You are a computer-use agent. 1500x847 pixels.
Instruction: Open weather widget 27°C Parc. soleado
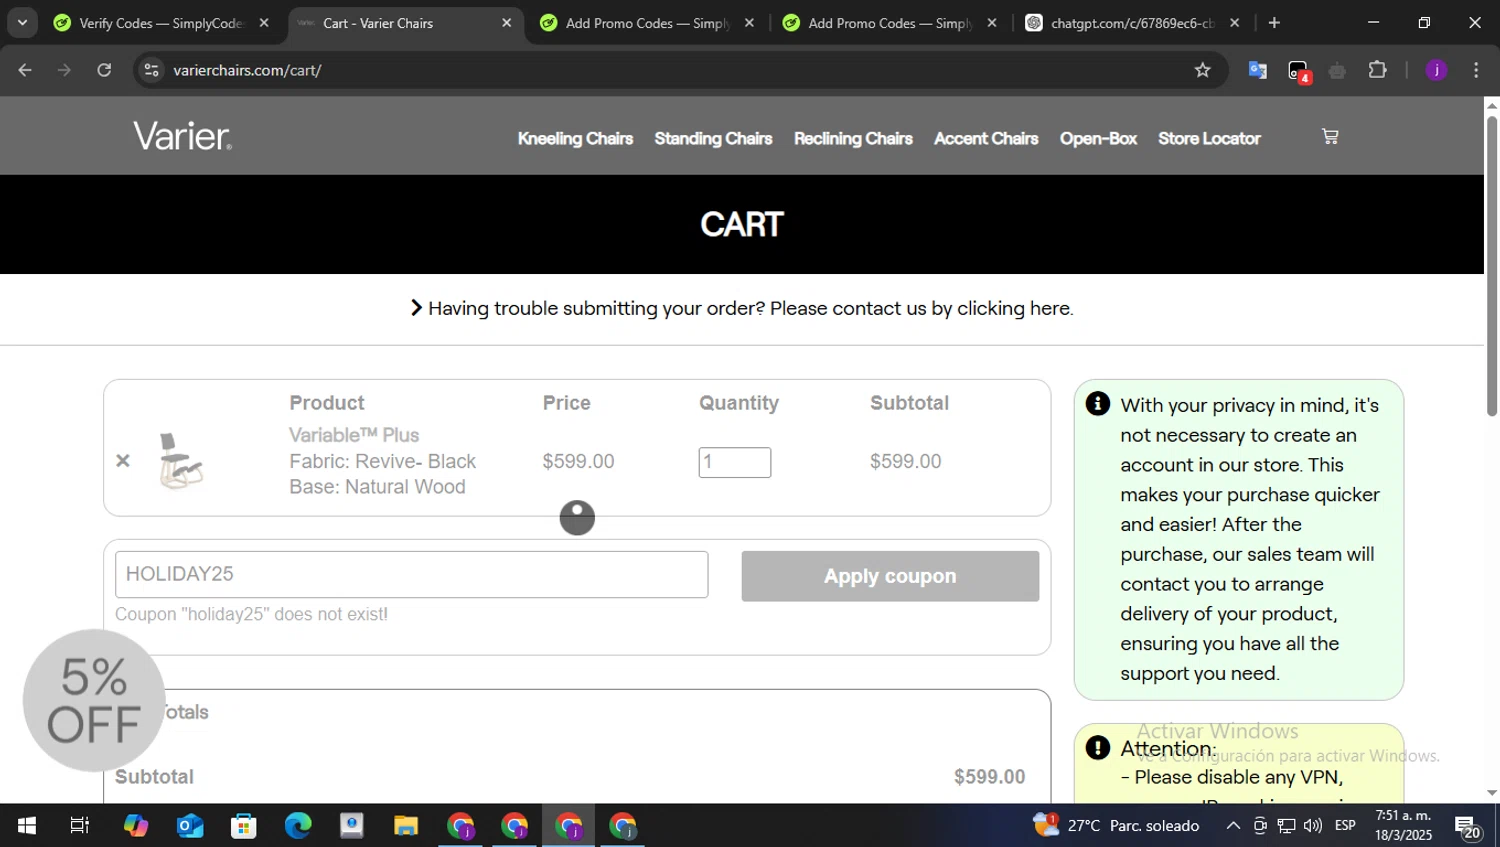point(1116,826)
